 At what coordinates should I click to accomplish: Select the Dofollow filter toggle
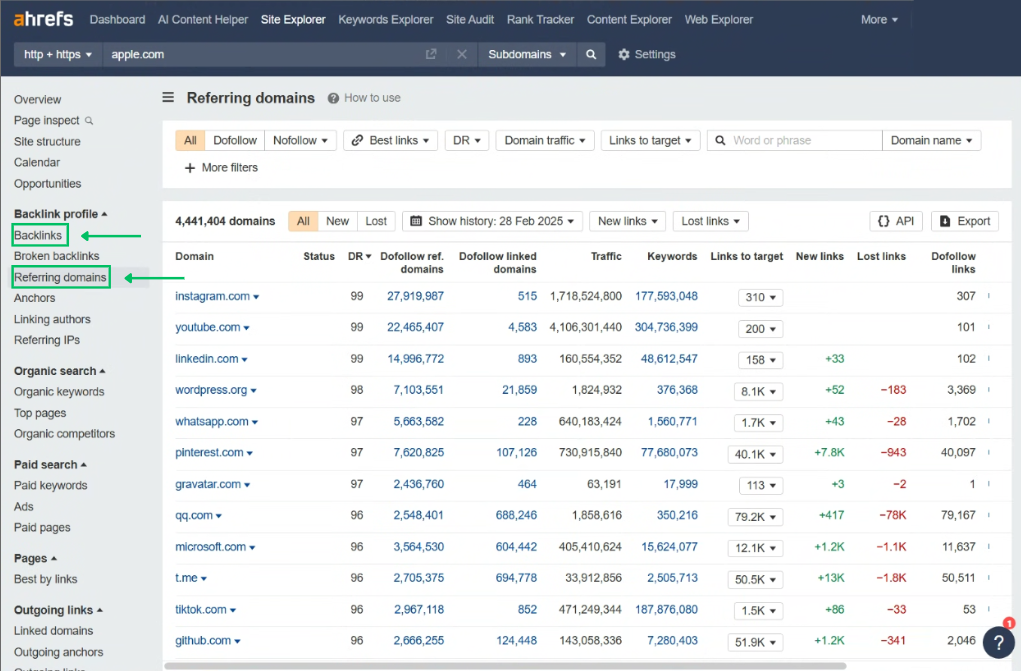pyautogui.click(x=235, y=141)
